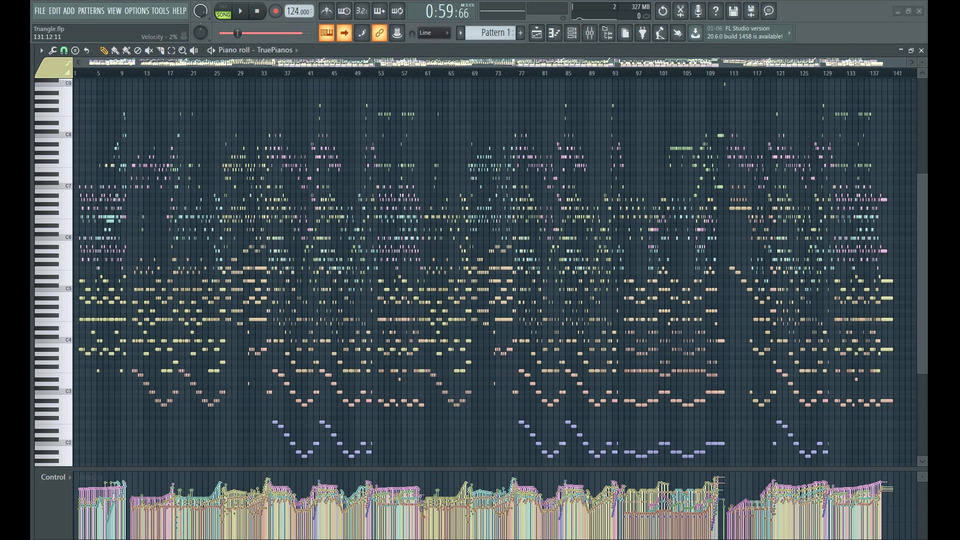Toggle Song/Pattern mode switch
The image size is (960, 540).
(223, 11)
